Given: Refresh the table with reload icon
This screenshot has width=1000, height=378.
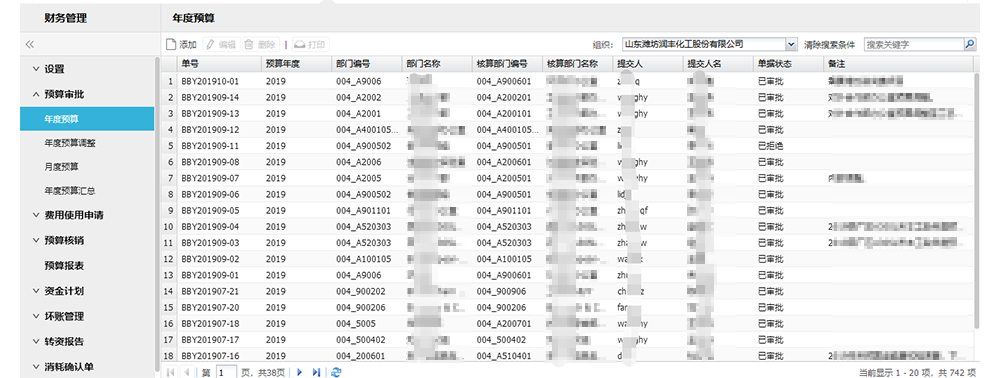Looking at the screenshot, I should pos(336,372).
